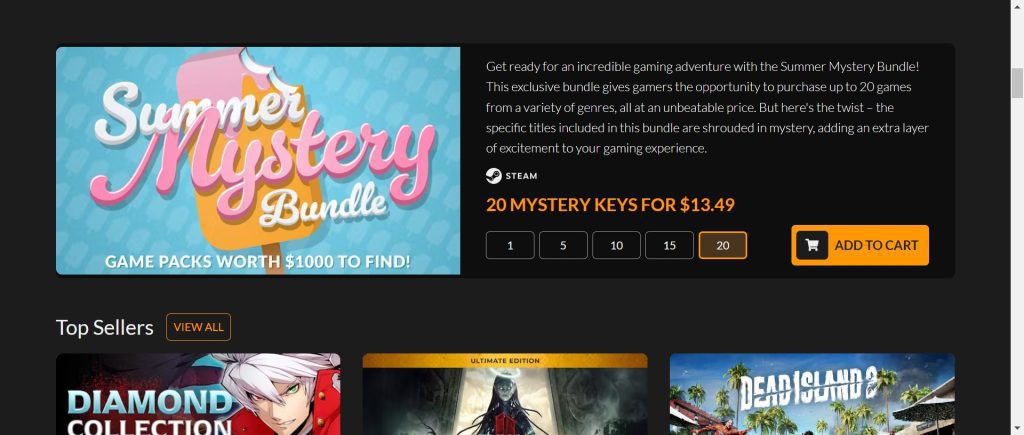Choose the 20 keys option
Viewport: 1024px width, 435px height.
(x=723, y=246)
